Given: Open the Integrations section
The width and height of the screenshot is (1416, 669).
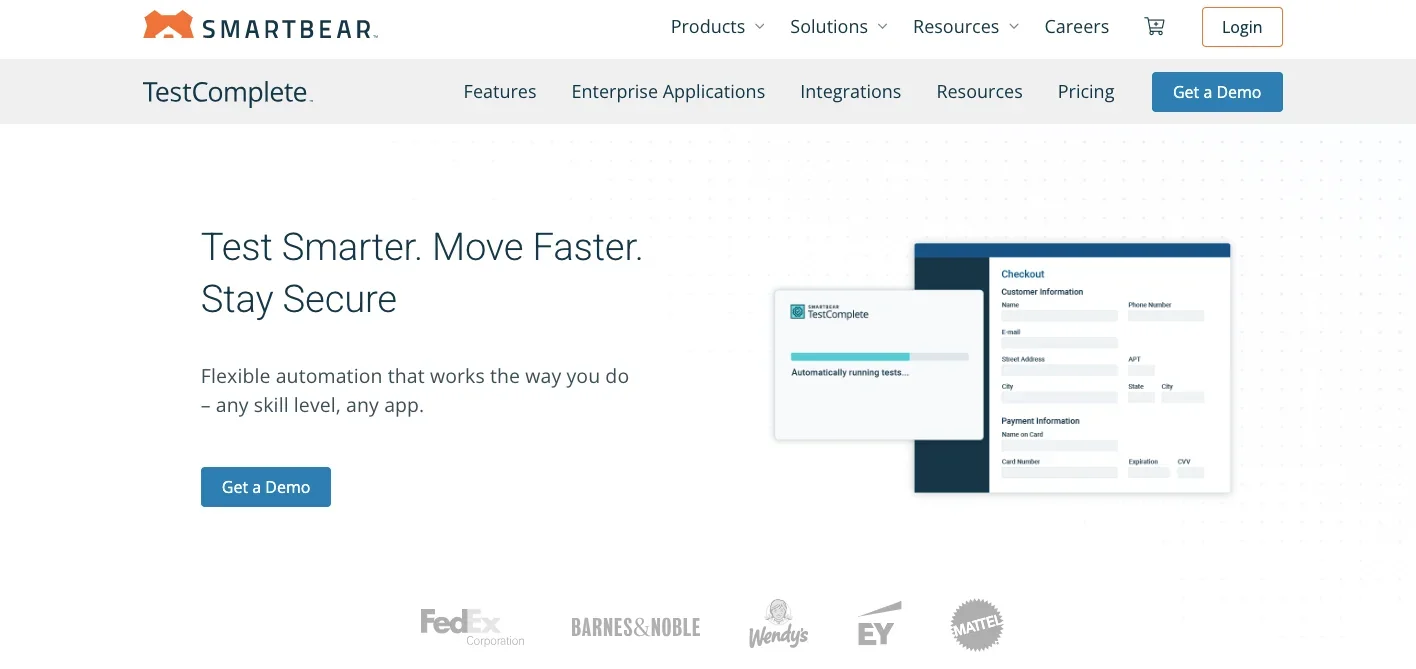Looking at the screenshot, I should pyautogui.click(x=850, y=92).
